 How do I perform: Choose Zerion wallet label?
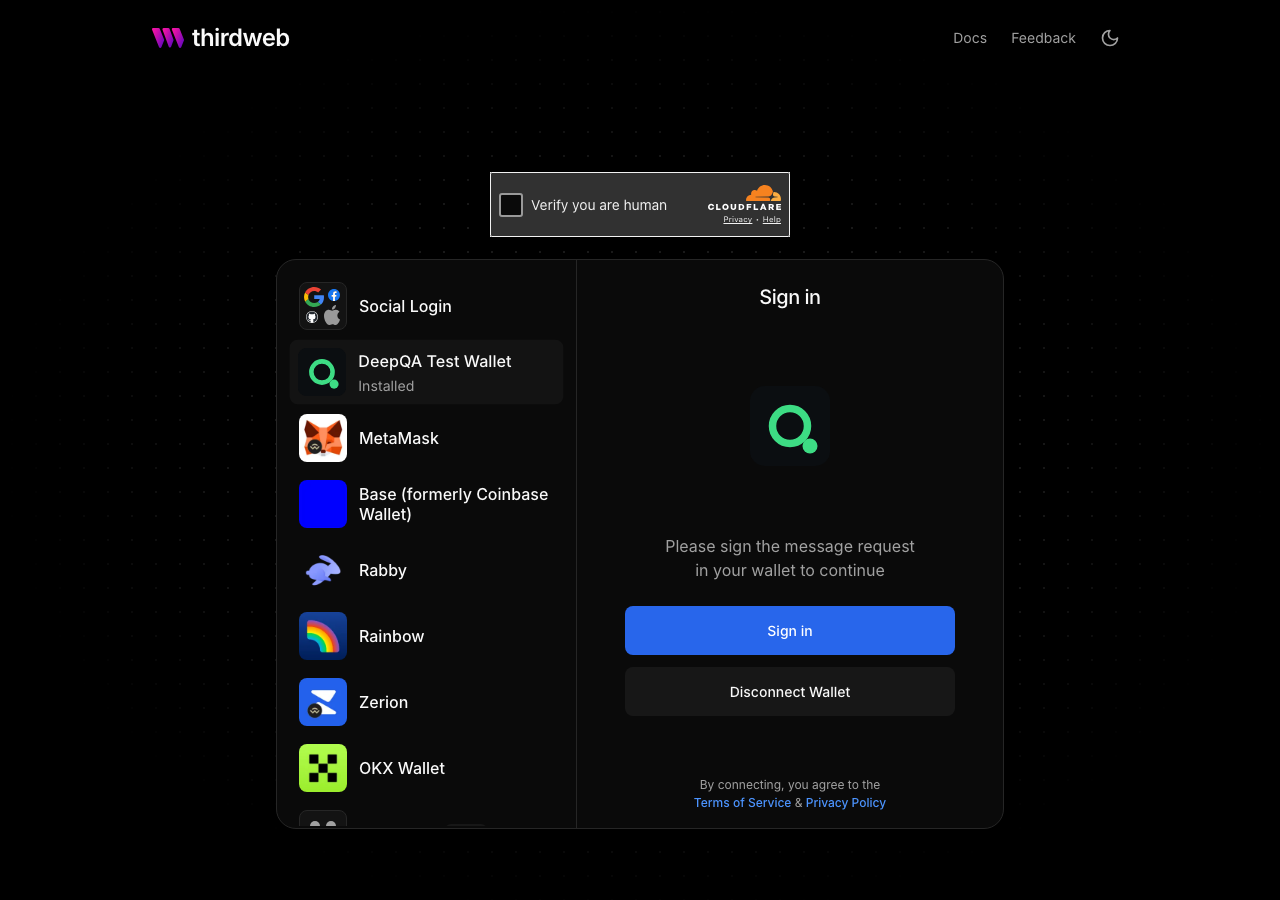[384, 702]
